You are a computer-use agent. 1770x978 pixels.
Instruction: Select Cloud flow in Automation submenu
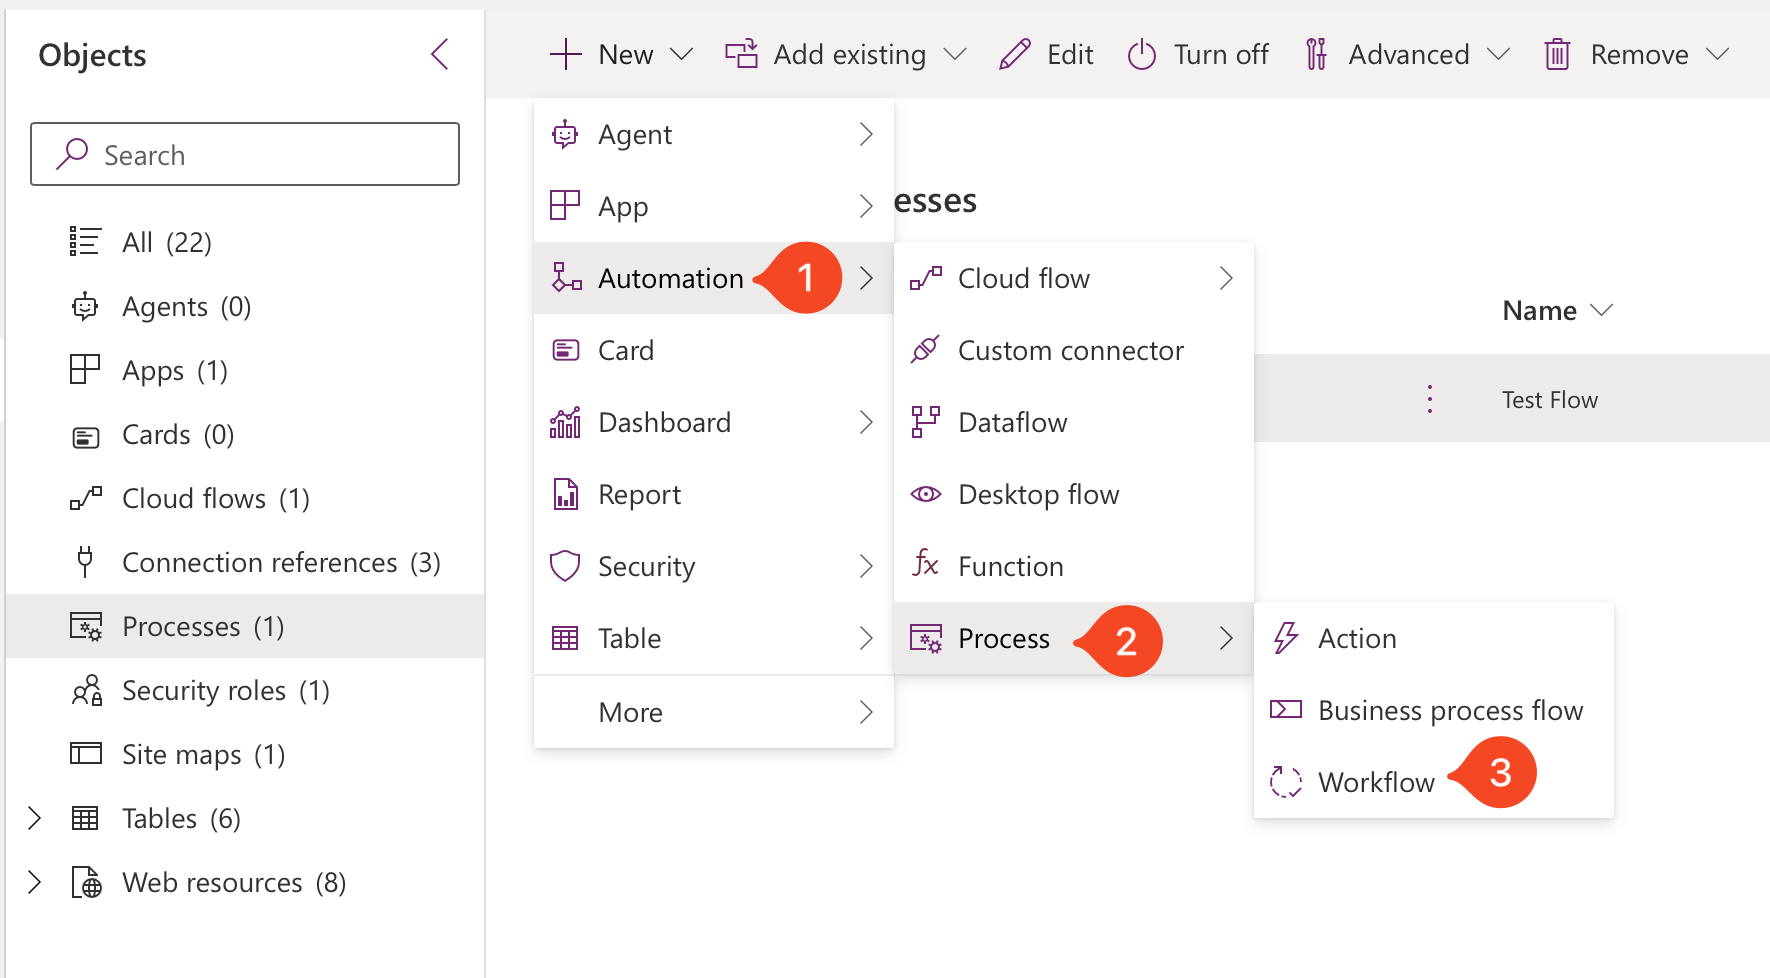point(1074,278)
